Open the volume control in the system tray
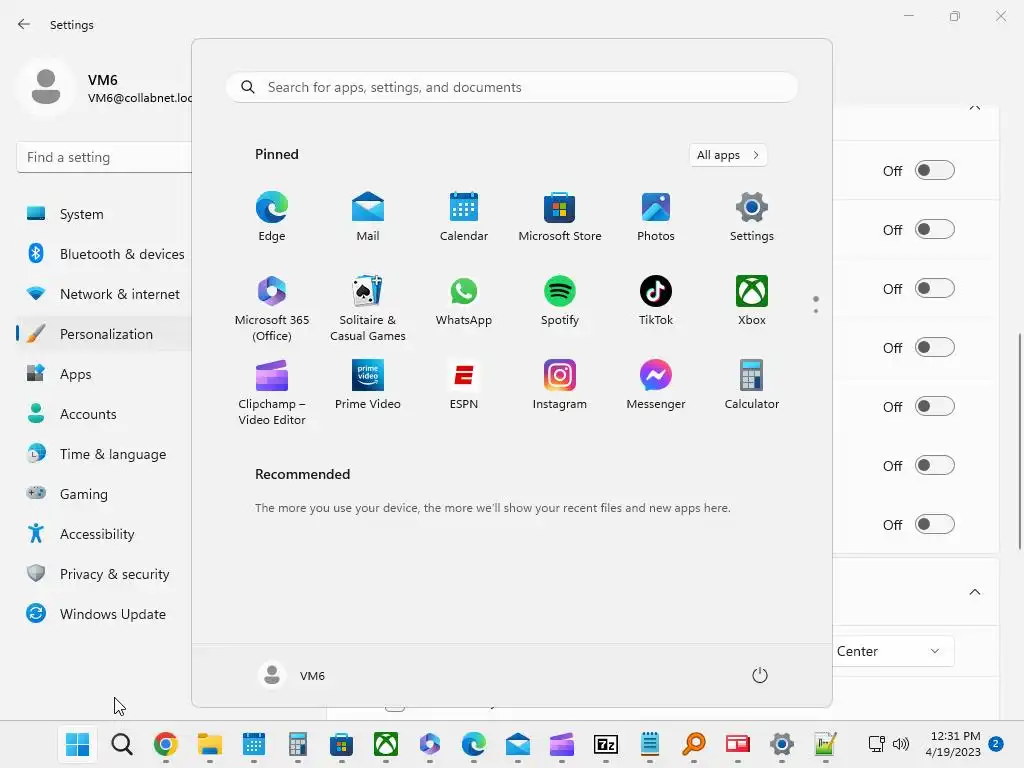This screenshot has height=768, width=1024. 901,744
